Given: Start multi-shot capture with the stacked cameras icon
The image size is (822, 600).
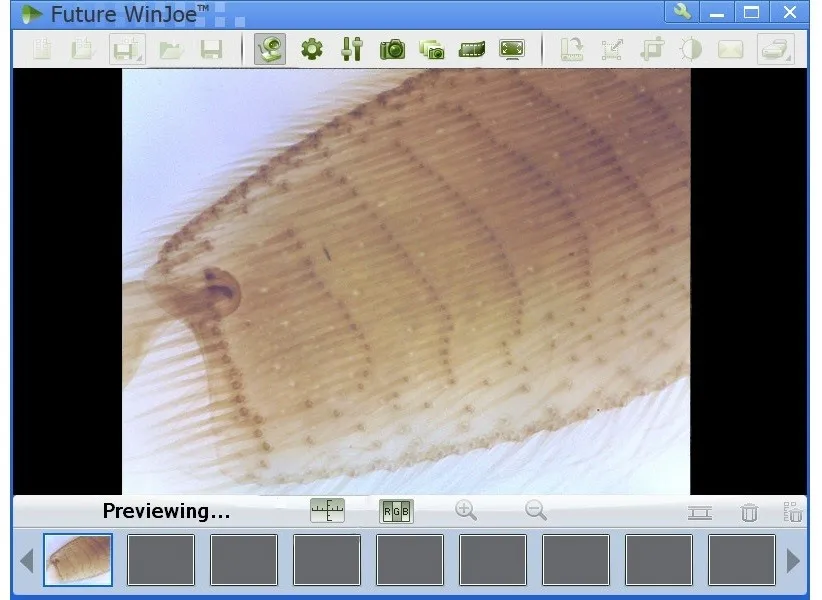Looking at the screenshot, I should pos(432,49).
